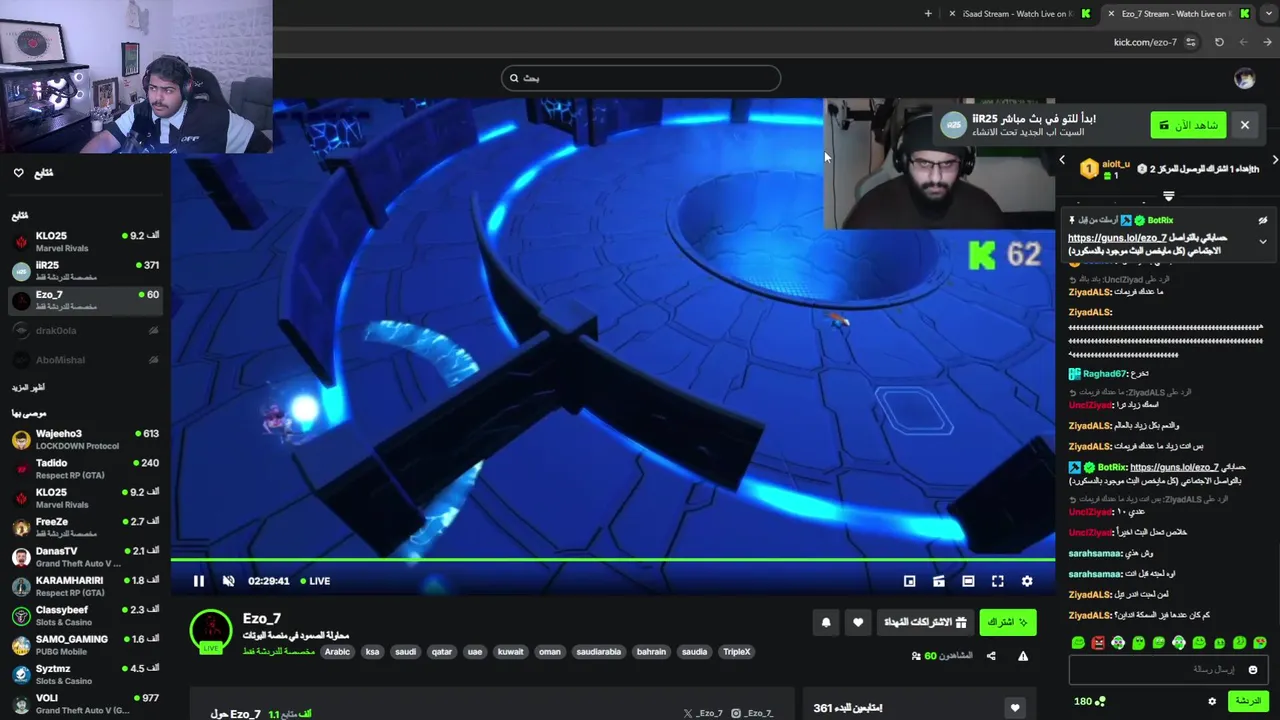Open offline drak0ola channel
Viewport: 1280px width, 720px height.
85,330
